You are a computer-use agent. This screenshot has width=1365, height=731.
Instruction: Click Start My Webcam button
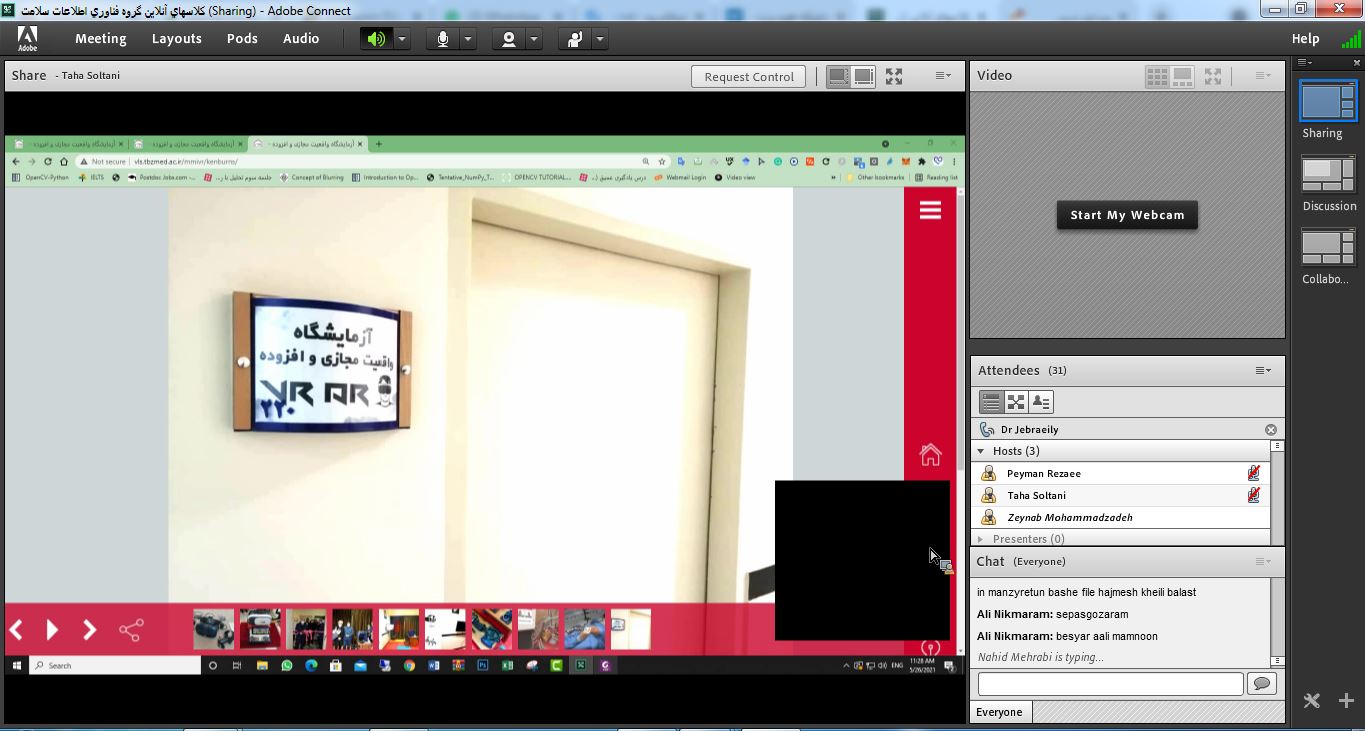click(1127, 215)
